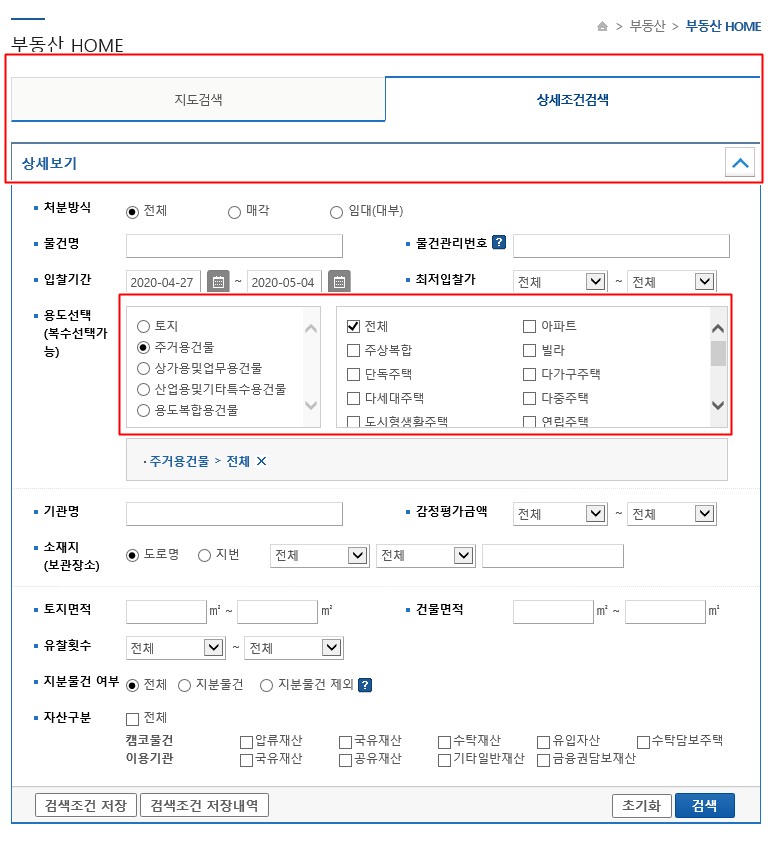The height and width of the screenshot is (844, 775).
Task: Select 매각 radio for 처분방식
Action: (234, 212)
